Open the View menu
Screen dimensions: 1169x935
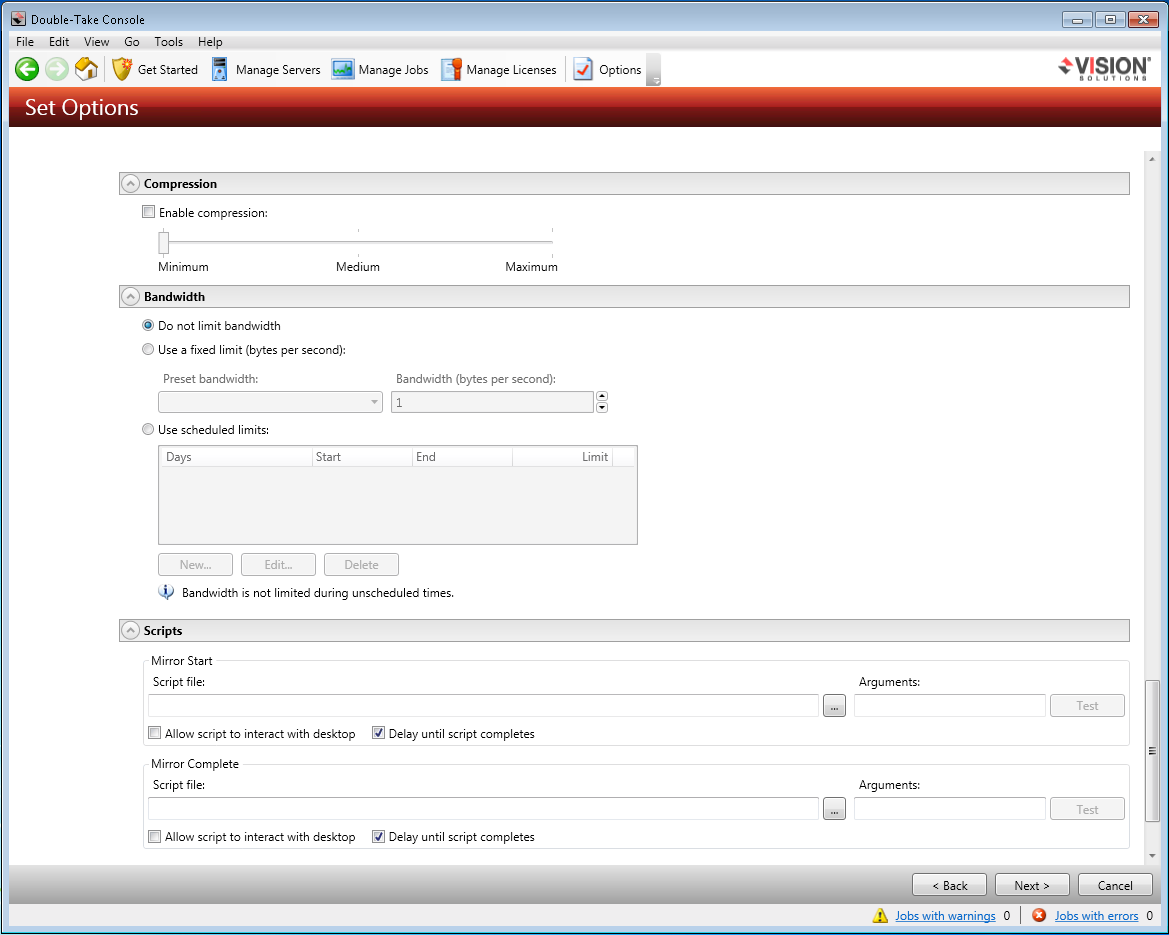click(x=97, y=42)
